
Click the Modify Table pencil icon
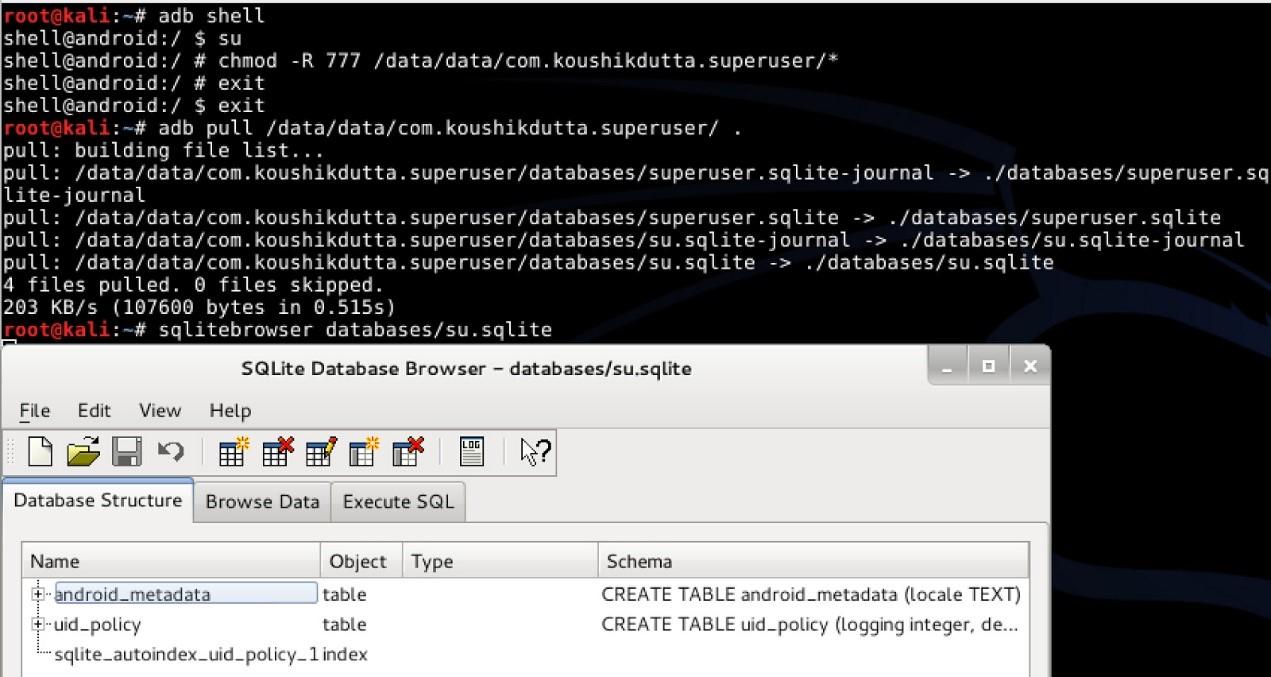(321, 452)
